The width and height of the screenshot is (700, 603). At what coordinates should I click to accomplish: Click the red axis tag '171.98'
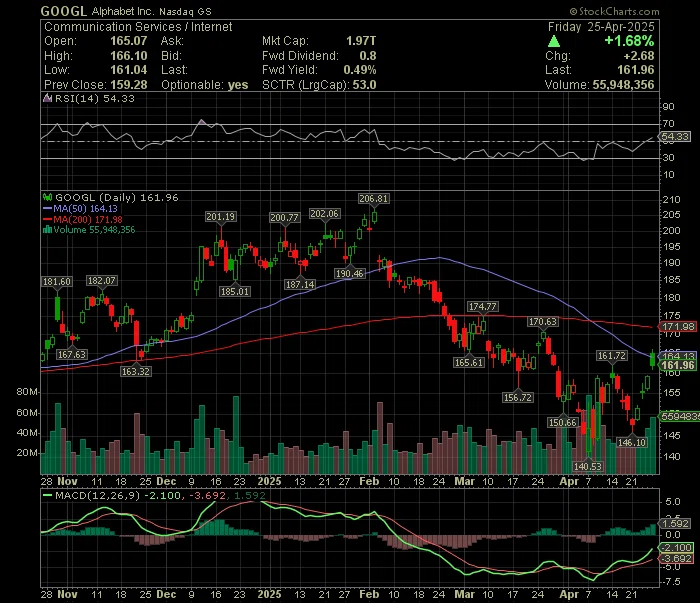click(x=677, y=327)
